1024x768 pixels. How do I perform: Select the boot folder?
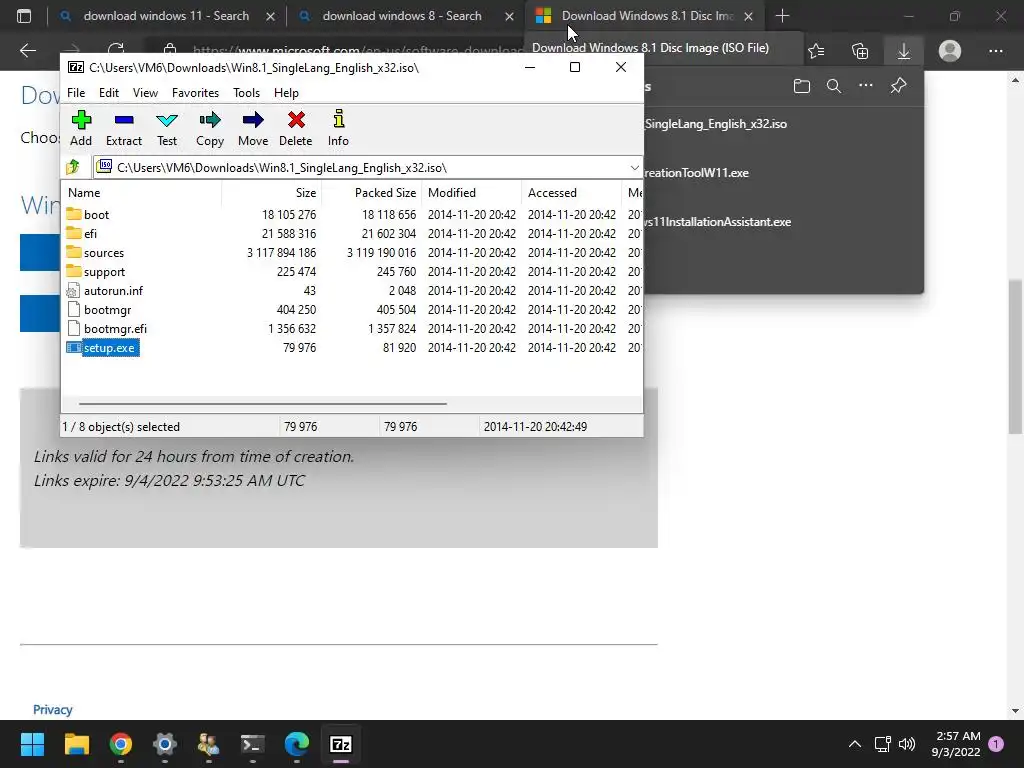click(96, 215)
